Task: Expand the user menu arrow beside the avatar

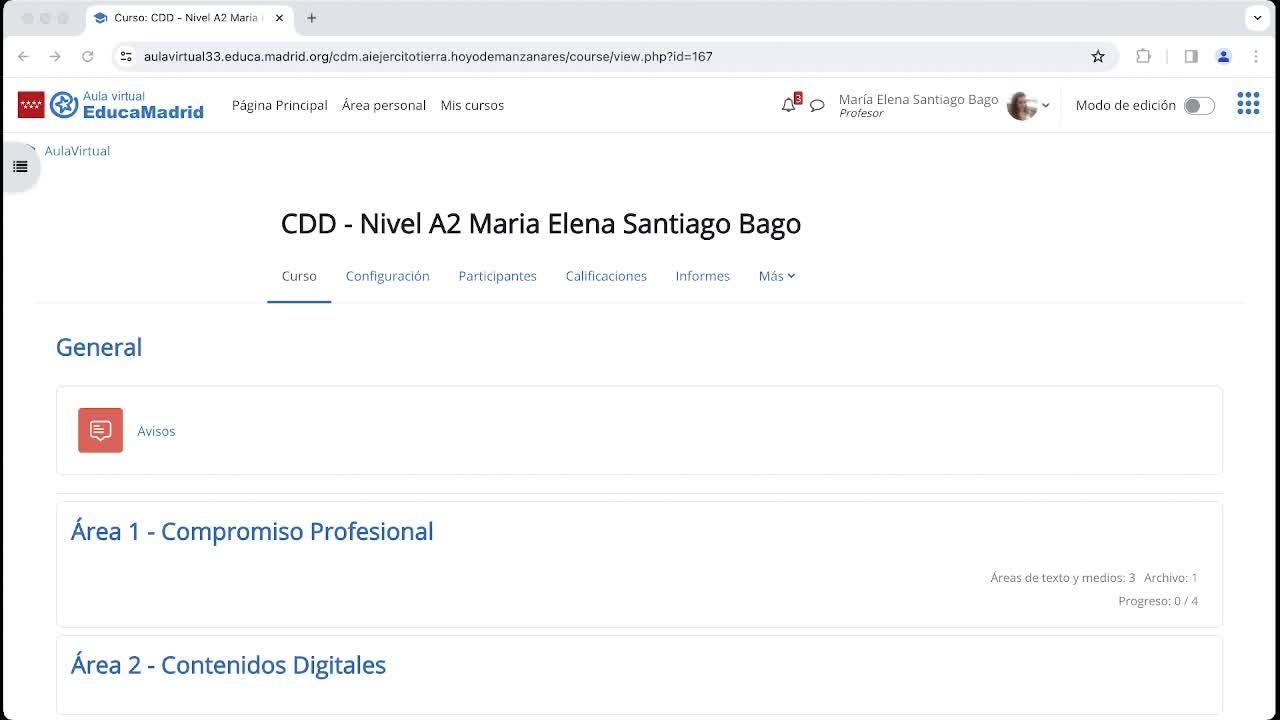Action: [1046, 105]
